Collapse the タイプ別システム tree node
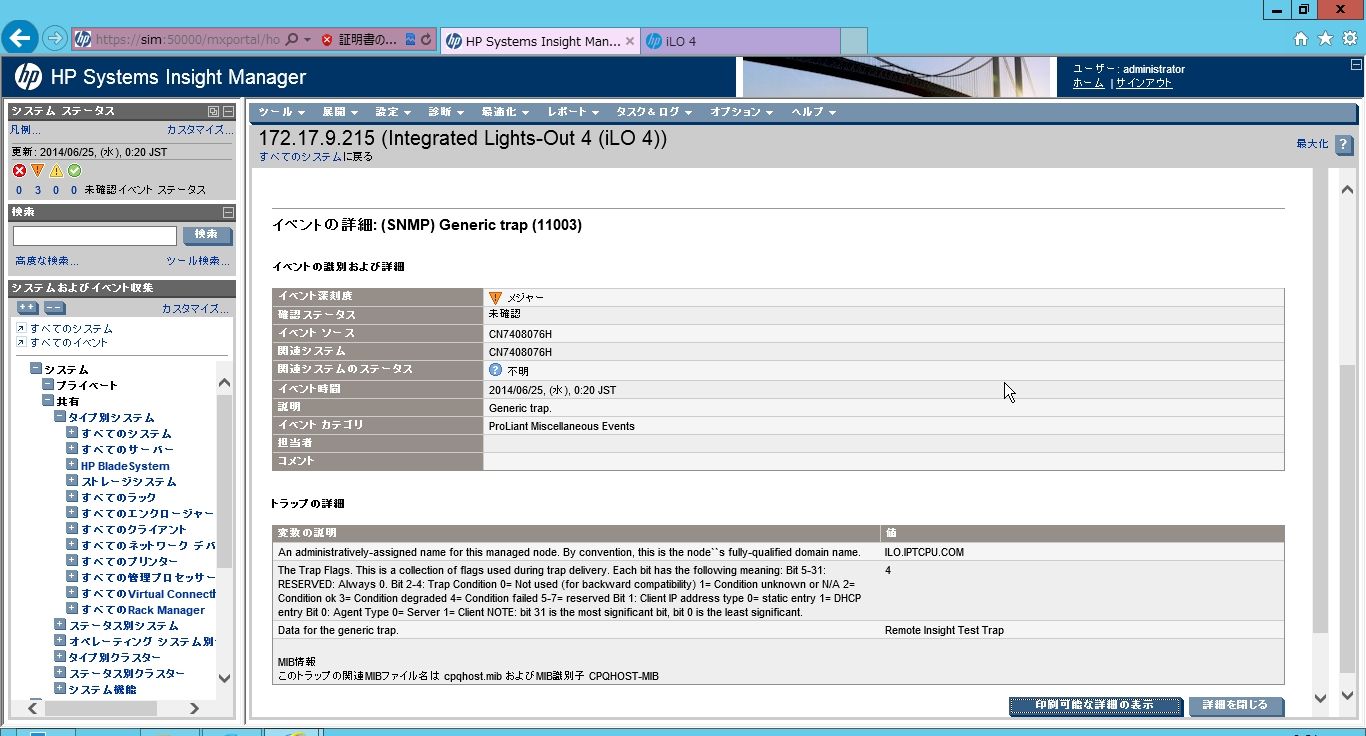Viewport: 1366px width, 736px height. point(60,417)
